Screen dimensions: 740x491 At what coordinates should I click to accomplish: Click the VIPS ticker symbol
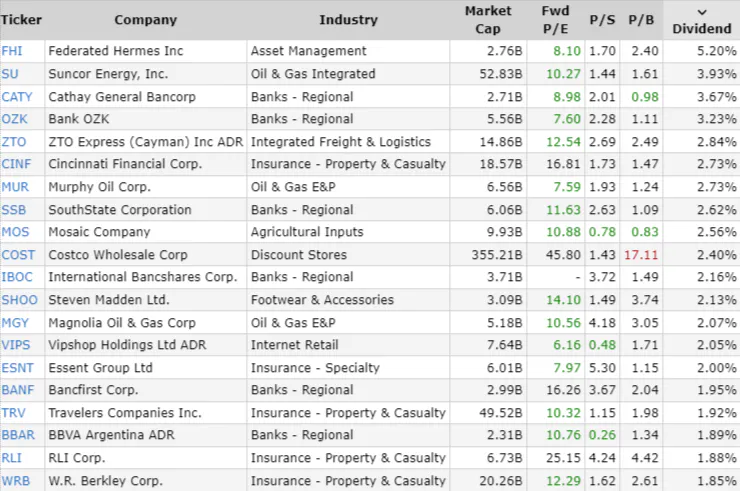click(x=16, y=345)
